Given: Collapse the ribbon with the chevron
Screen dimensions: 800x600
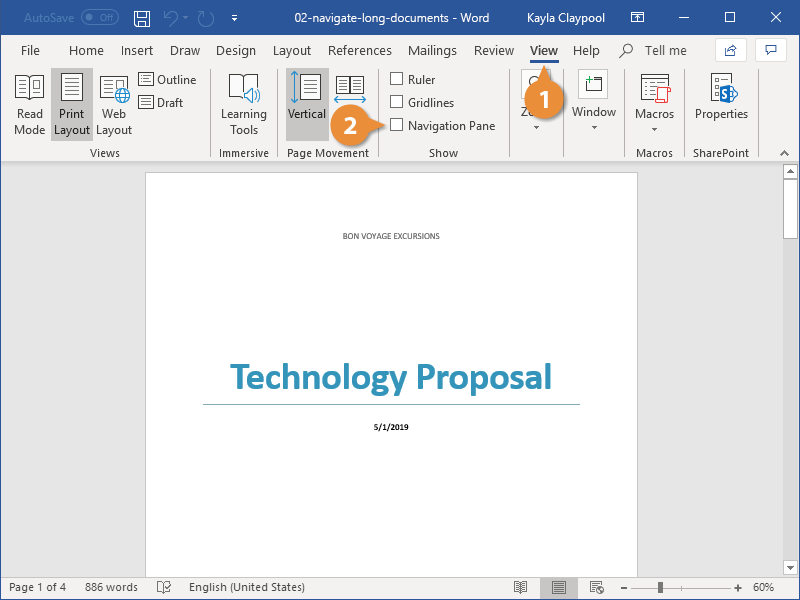Looking at the screenshot, I should pyautogui.click(x=784, y=153).
